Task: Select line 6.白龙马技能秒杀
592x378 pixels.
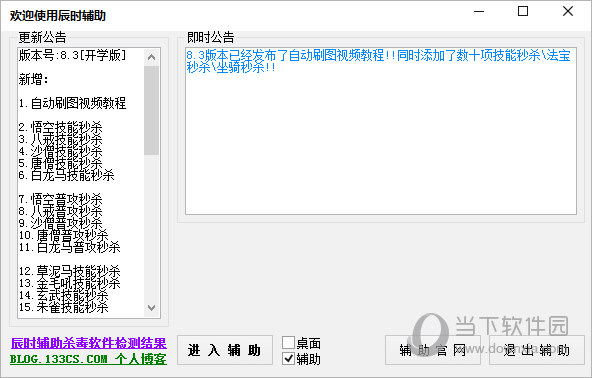Action: (x=66, y=175)
